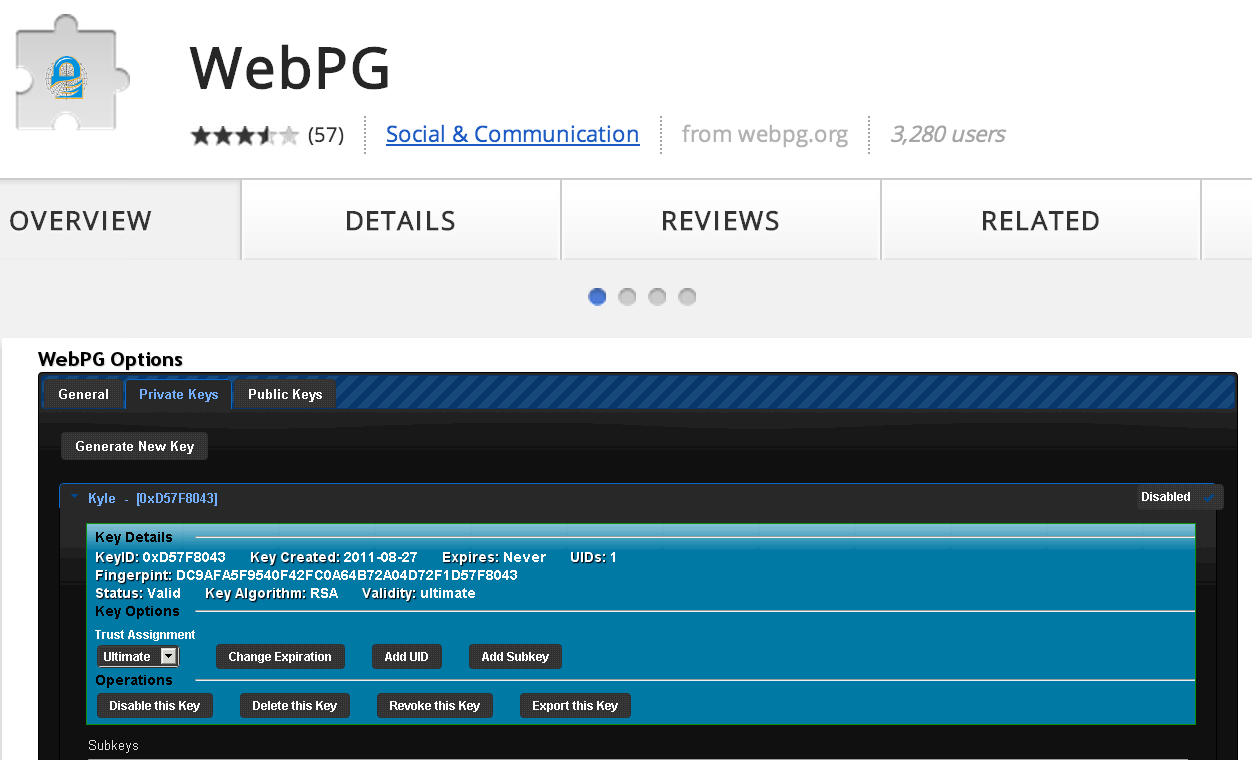Click 'Validity: ultimate' text
This screenshot has height=760, width=1252.
[x=419, y=593]
